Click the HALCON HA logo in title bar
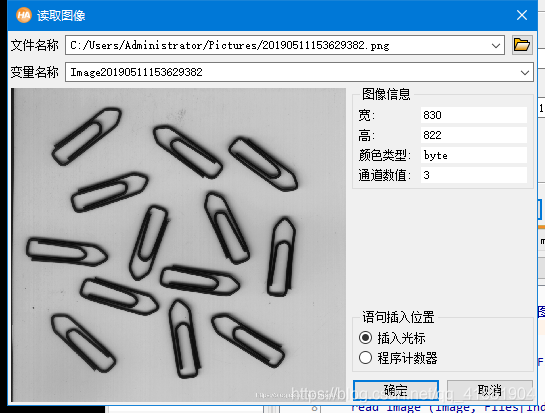Screen dimensions: 545x413 pos(24,15)
